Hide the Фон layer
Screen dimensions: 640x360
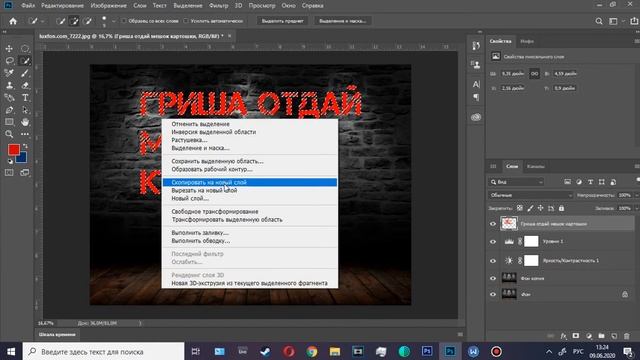click(493, 294)
